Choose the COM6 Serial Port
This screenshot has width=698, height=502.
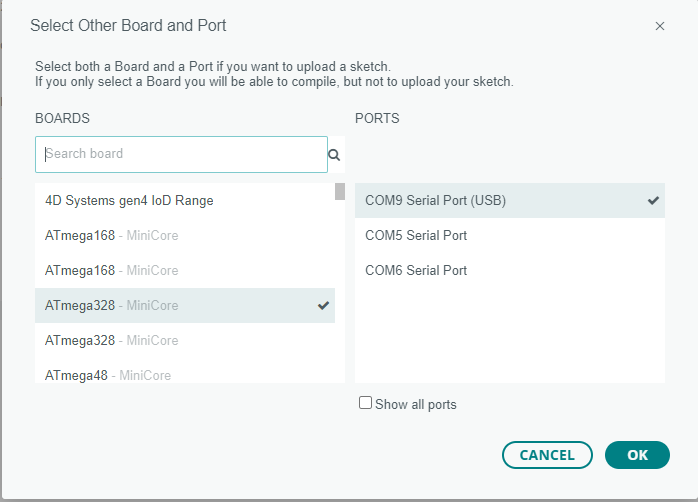tap(416, 270)
